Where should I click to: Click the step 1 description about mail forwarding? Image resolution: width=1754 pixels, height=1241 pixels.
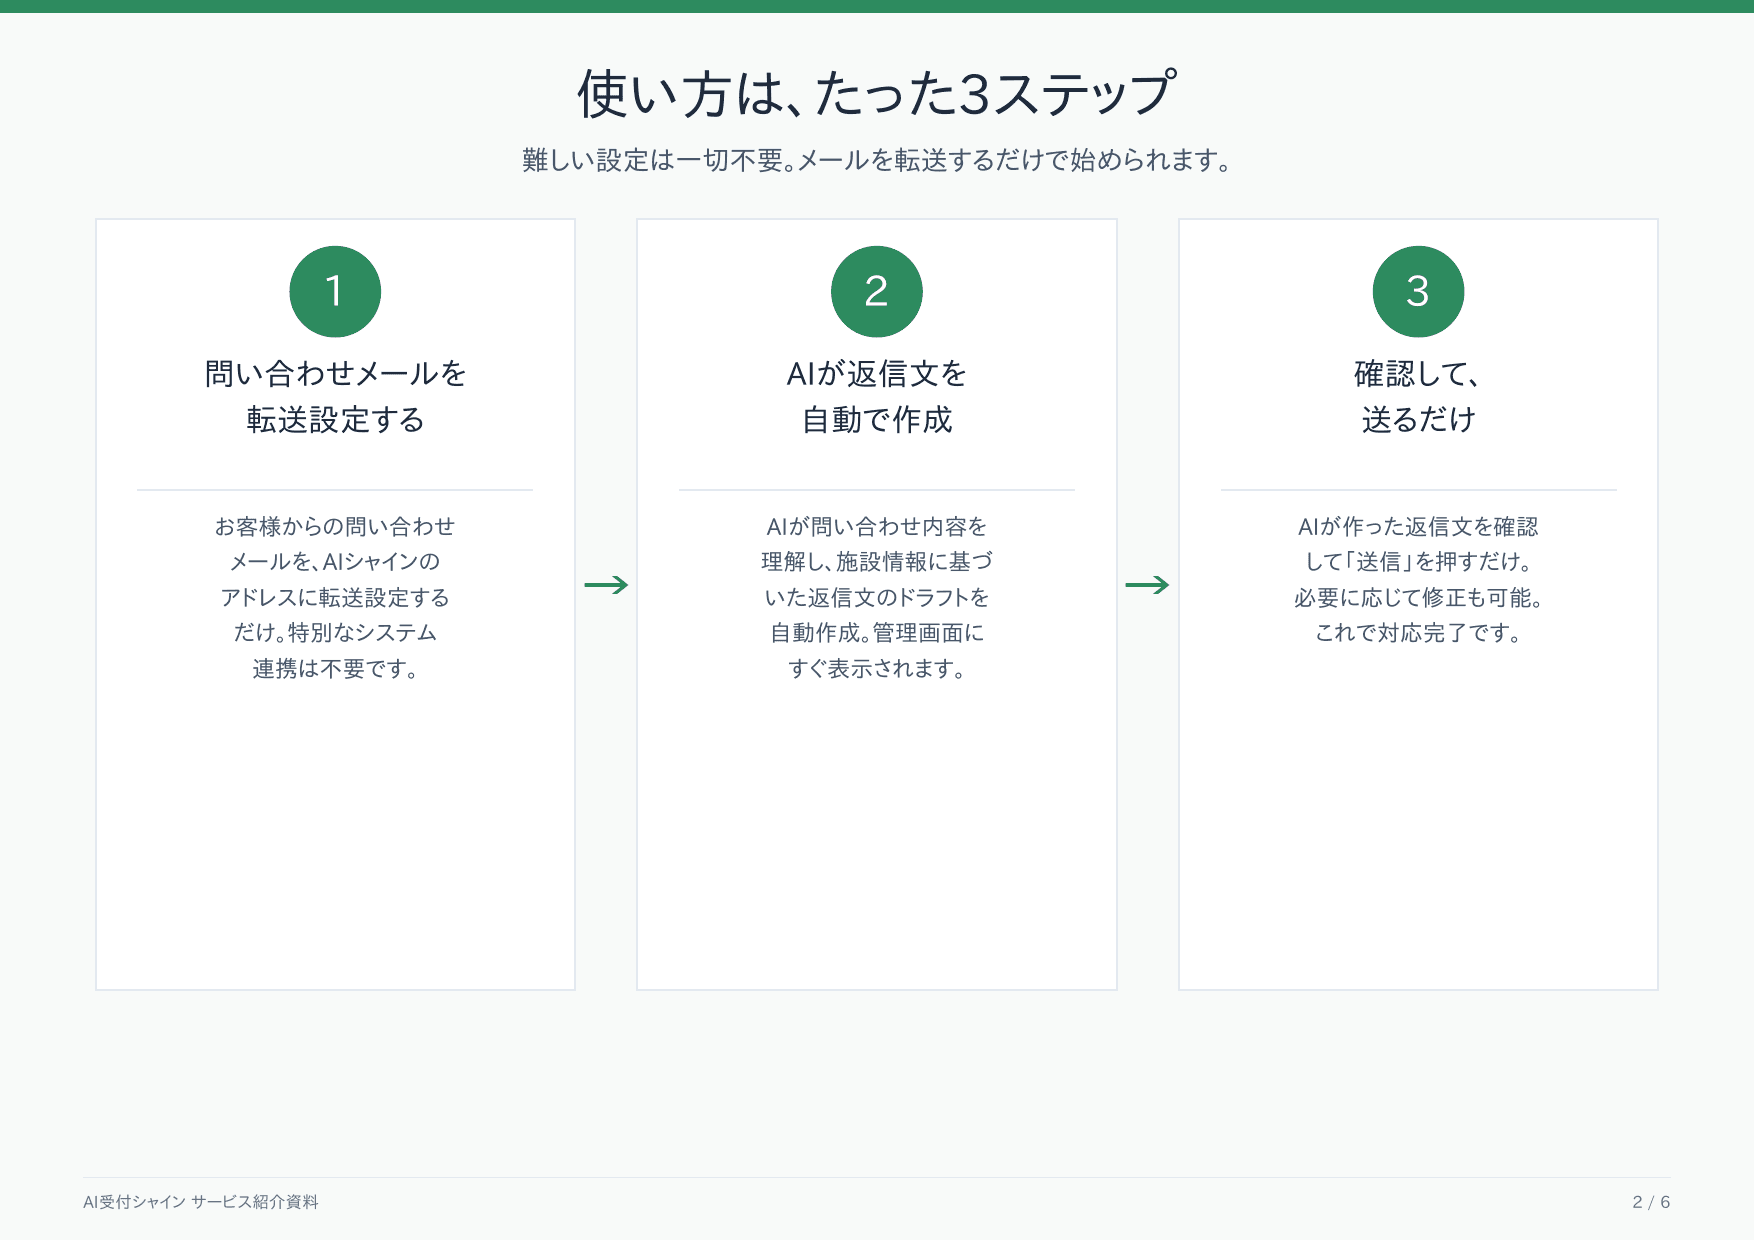(x=335, y=597)
